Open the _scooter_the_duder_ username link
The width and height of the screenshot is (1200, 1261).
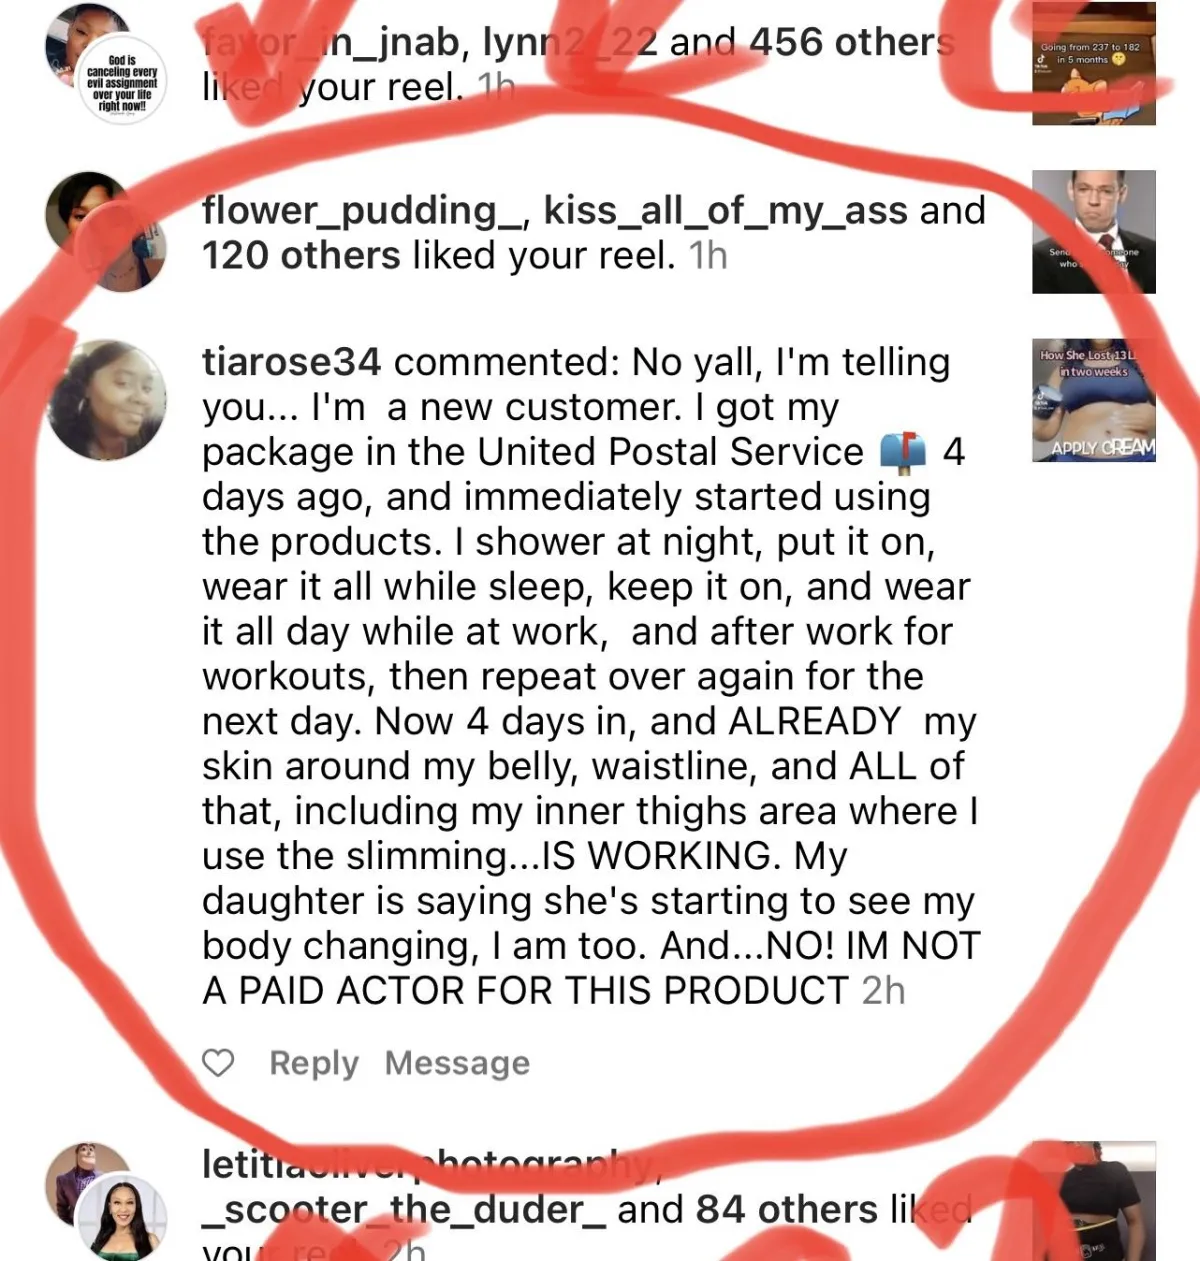[x=403, y=1211]
